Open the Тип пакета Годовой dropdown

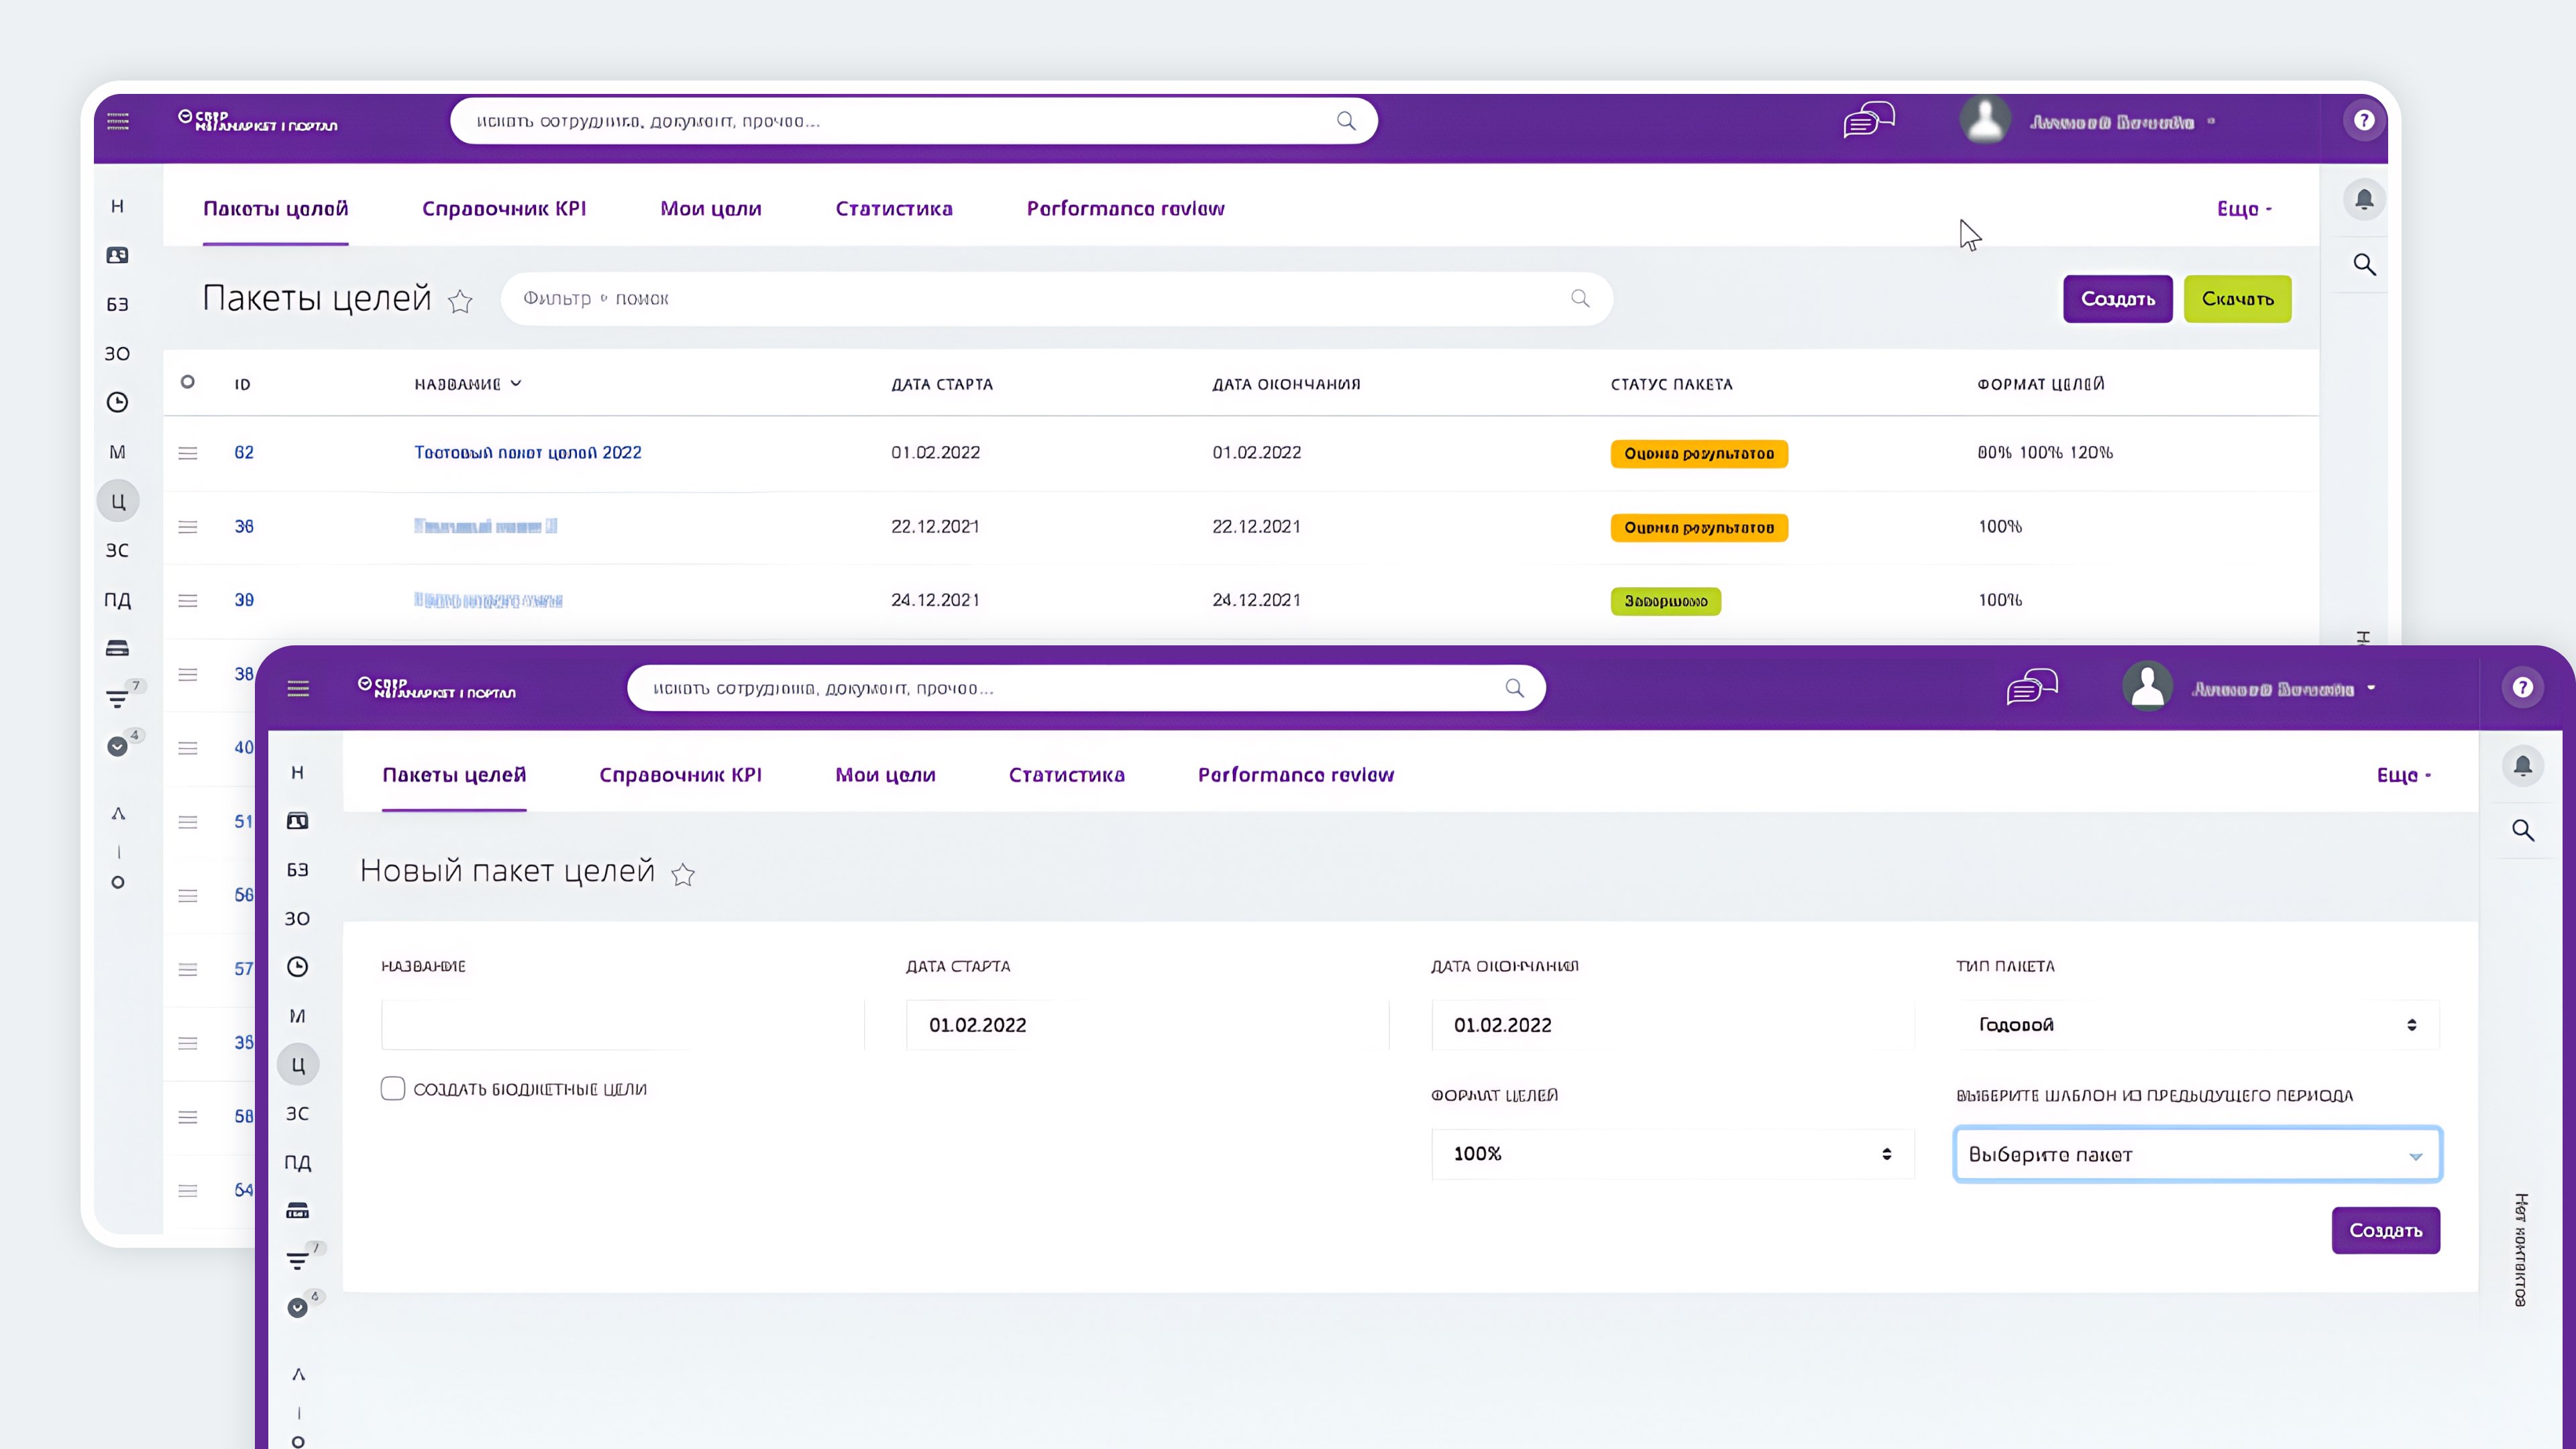pos(2196,1024)
